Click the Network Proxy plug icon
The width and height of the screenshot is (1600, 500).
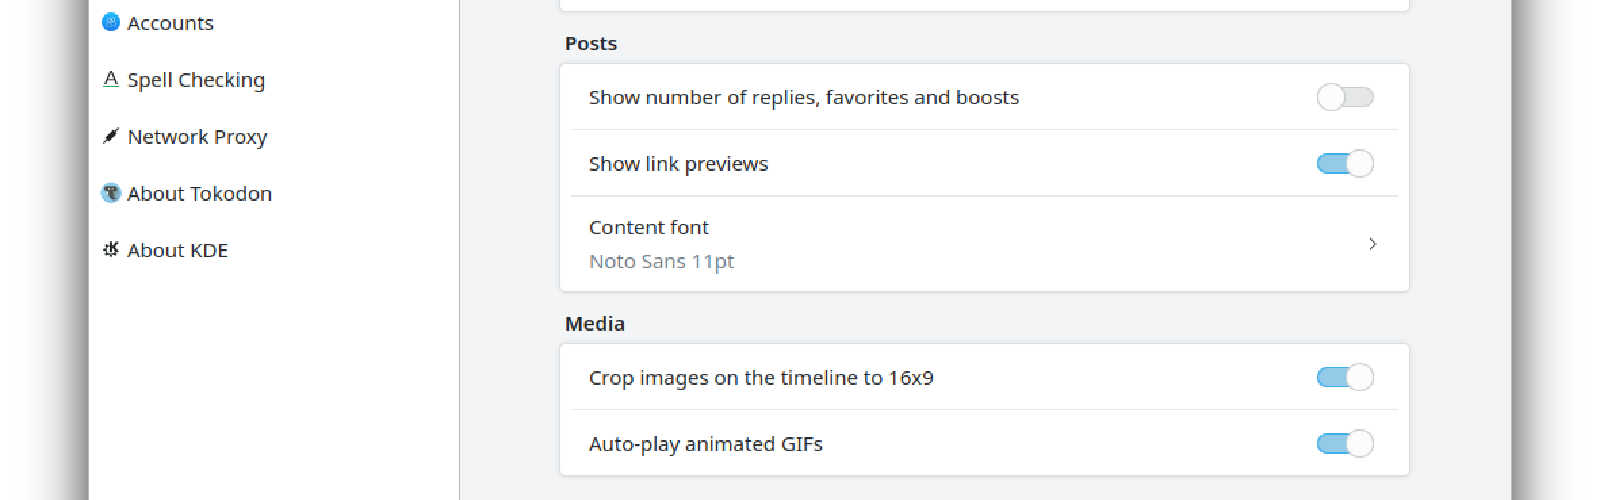click(111, 136)
